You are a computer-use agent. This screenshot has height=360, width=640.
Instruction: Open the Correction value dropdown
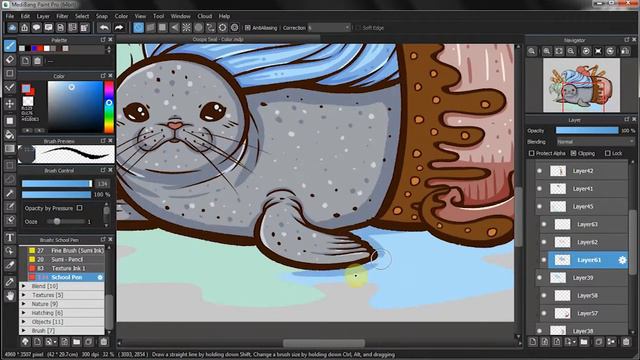329,28
